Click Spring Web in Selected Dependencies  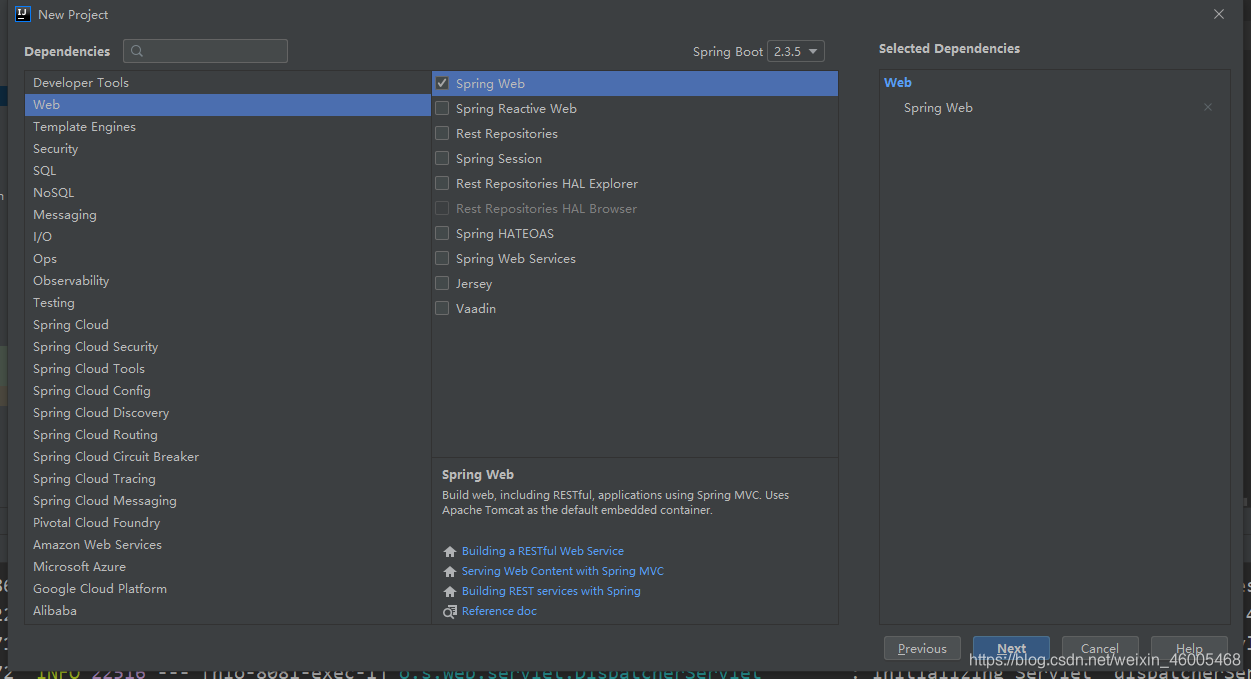(938, 108)
